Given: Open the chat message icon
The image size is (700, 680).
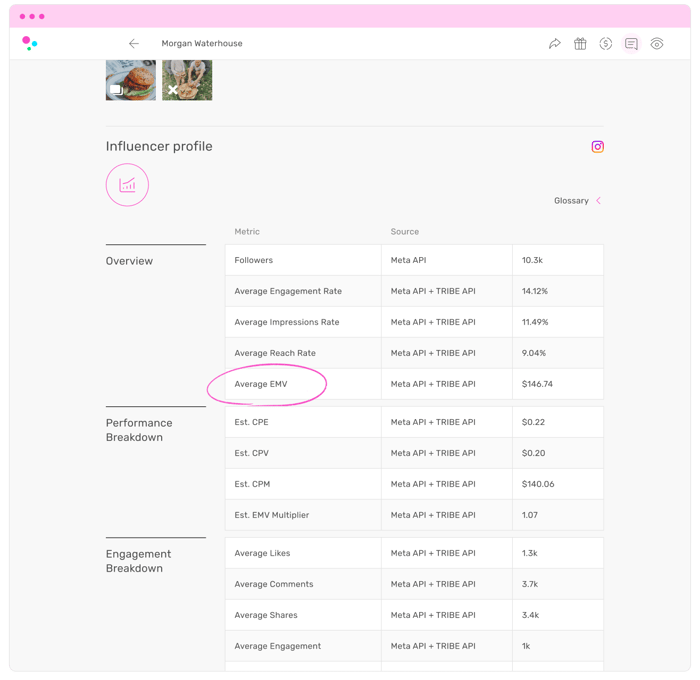Looking at the screenshot, I should (x=631, y=44).
